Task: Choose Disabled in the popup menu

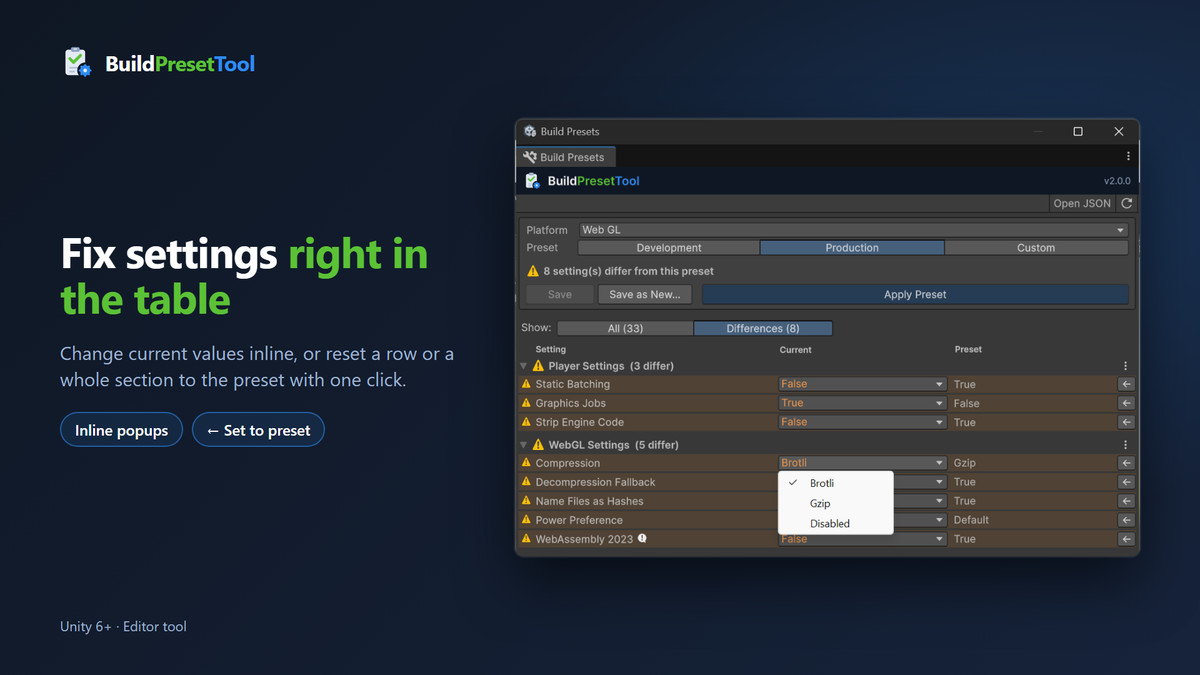Action: (x=835, y=523)
